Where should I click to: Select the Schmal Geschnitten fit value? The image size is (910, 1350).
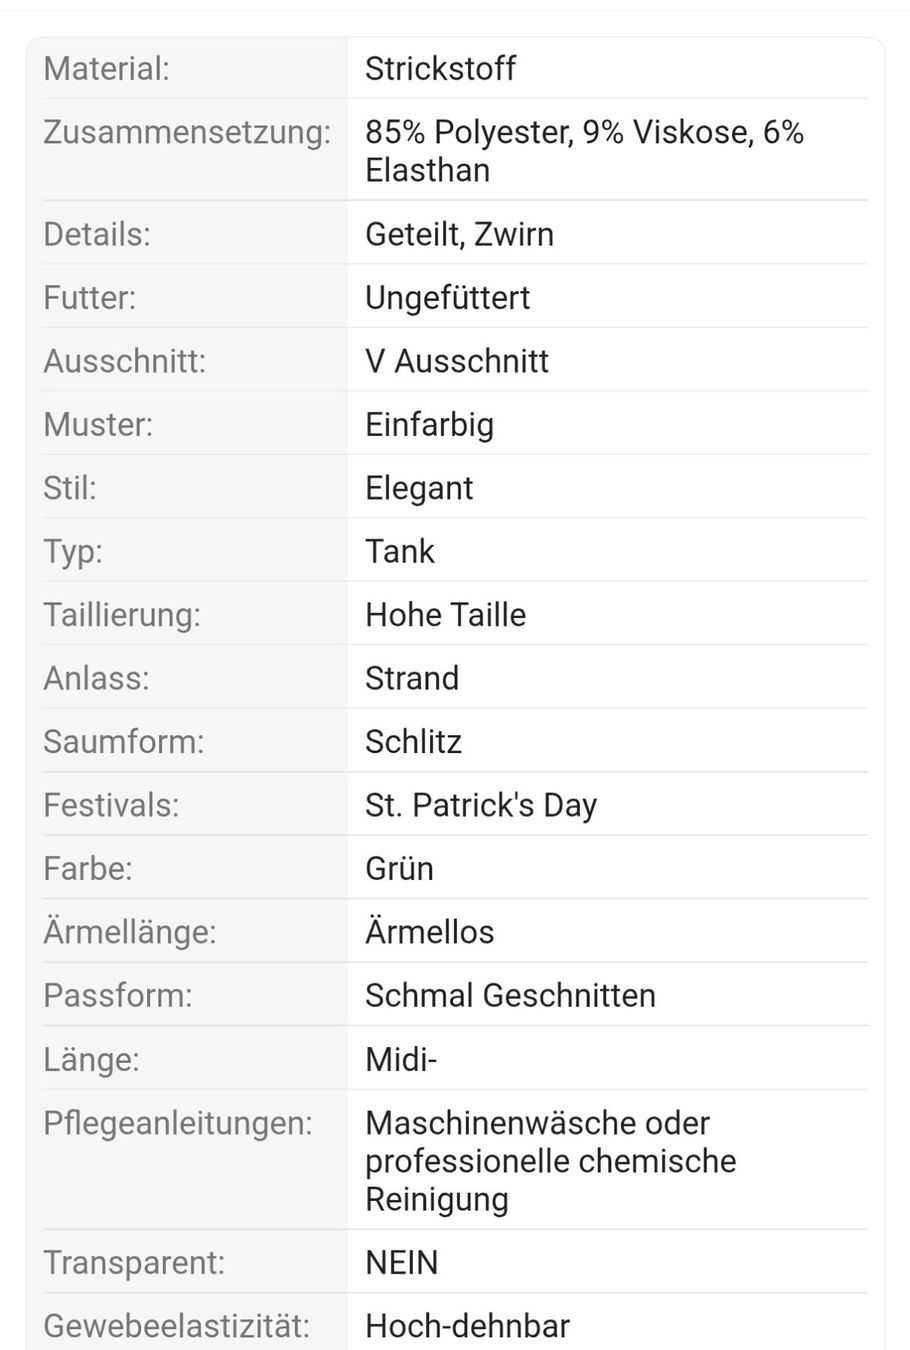[510, 996]
